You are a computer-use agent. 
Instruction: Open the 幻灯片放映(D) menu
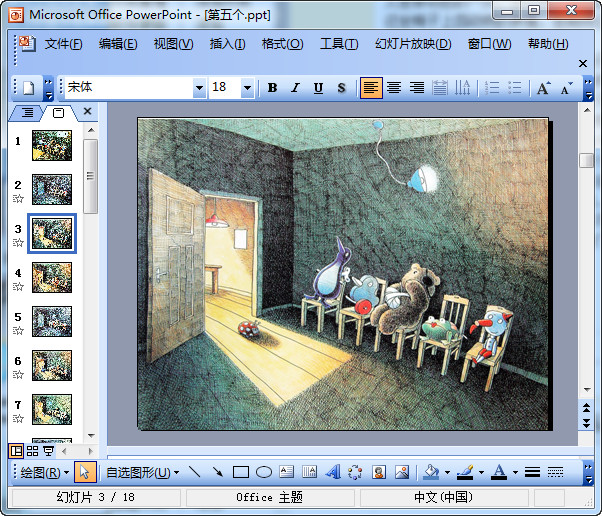pyautogui.click(x=413, y=44)
